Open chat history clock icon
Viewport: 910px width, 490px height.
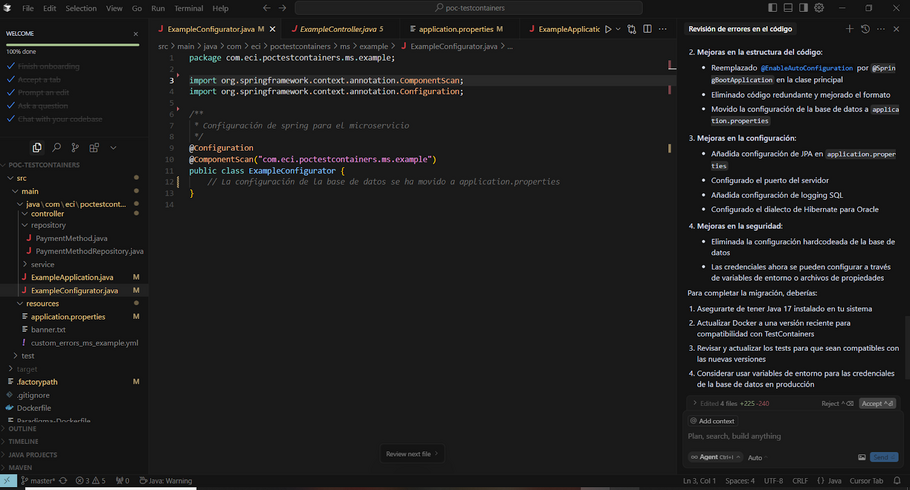tap(865, 29)
